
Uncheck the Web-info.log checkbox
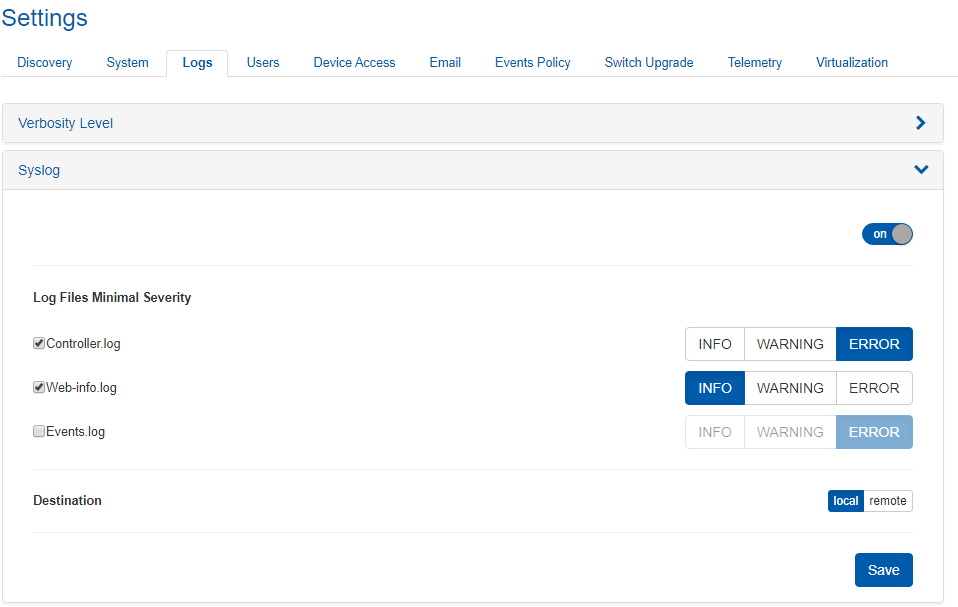[x=39, y=387]
